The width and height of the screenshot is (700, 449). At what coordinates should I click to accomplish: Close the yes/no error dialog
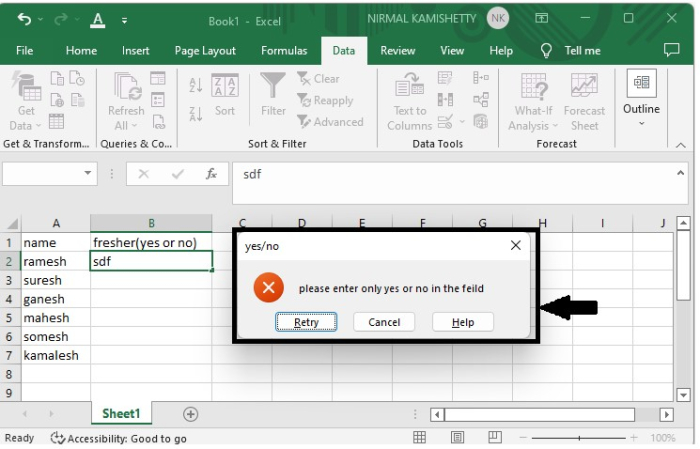click(x=516, y=245)
